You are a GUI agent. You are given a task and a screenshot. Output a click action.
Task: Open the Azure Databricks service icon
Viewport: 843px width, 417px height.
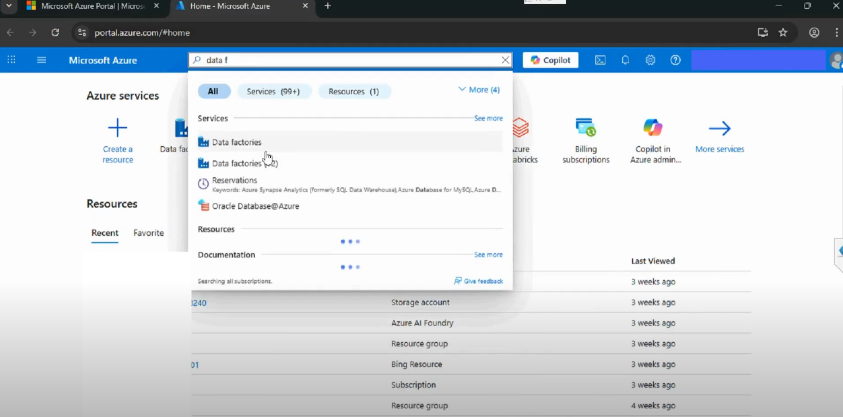(x=520, y=128)
